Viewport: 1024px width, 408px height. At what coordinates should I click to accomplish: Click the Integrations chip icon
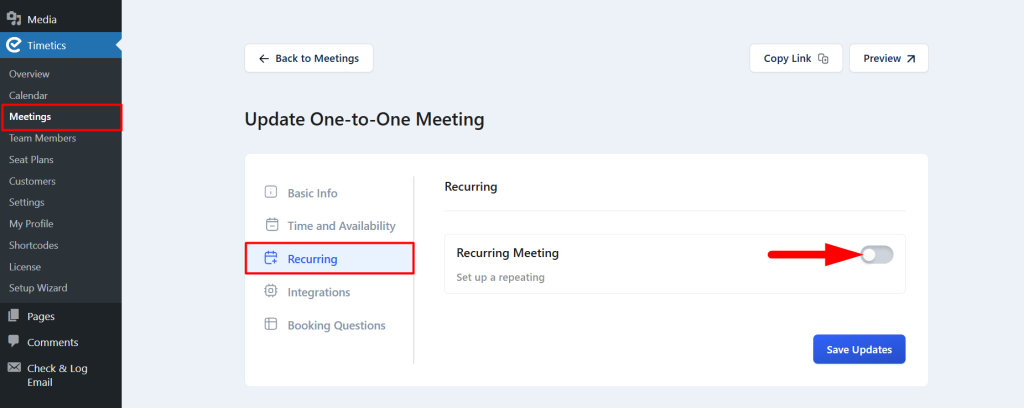(271, 292)
